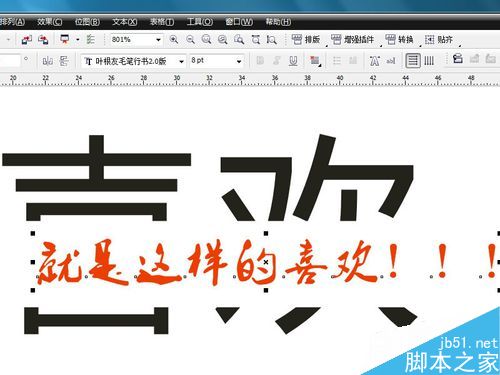The height and width of the screenshot is (375, 500).
Task: Click the Export icon in toolbar
Action: click(x=43, y=40)
